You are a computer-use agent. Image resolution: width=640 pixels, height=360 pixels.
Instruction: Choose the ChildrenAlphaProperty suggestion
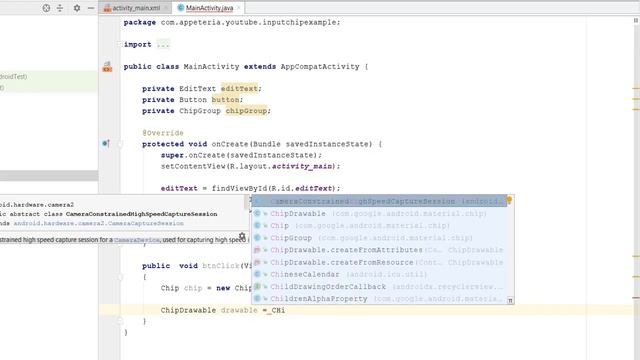[x=379, y=299]
